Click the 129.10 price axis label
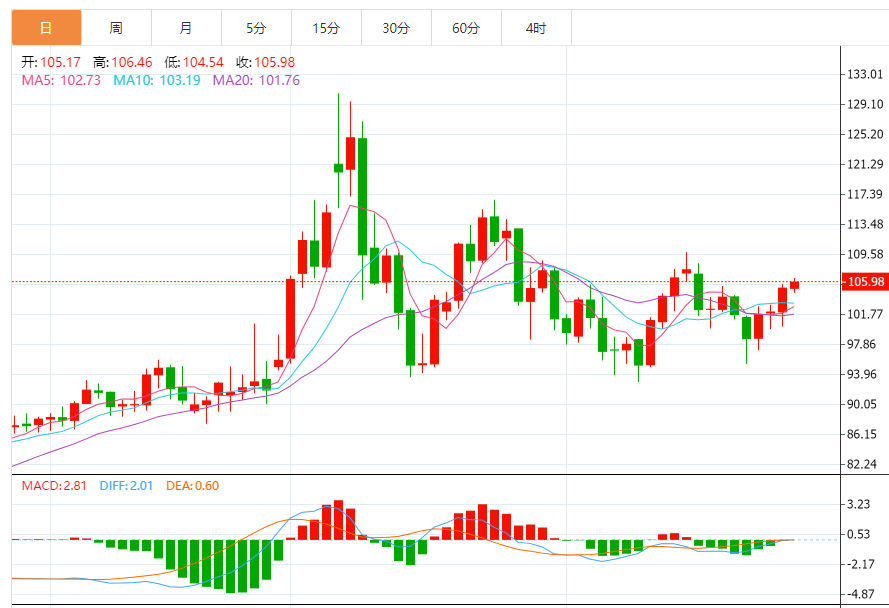The image size is (889, 608). (x=865, y=104)
